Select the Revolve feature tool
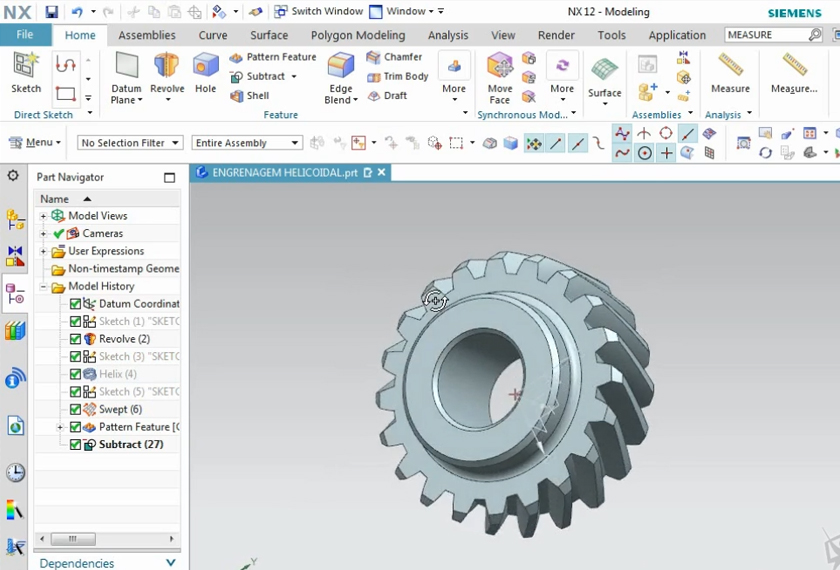This screenshot has width=840, height=570. point(167,69)
